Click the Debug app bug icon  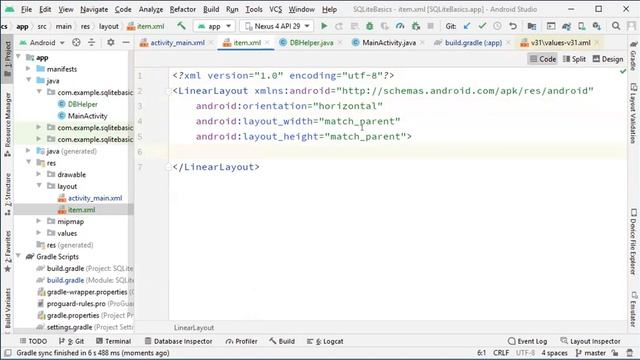(x=369, y=26)
